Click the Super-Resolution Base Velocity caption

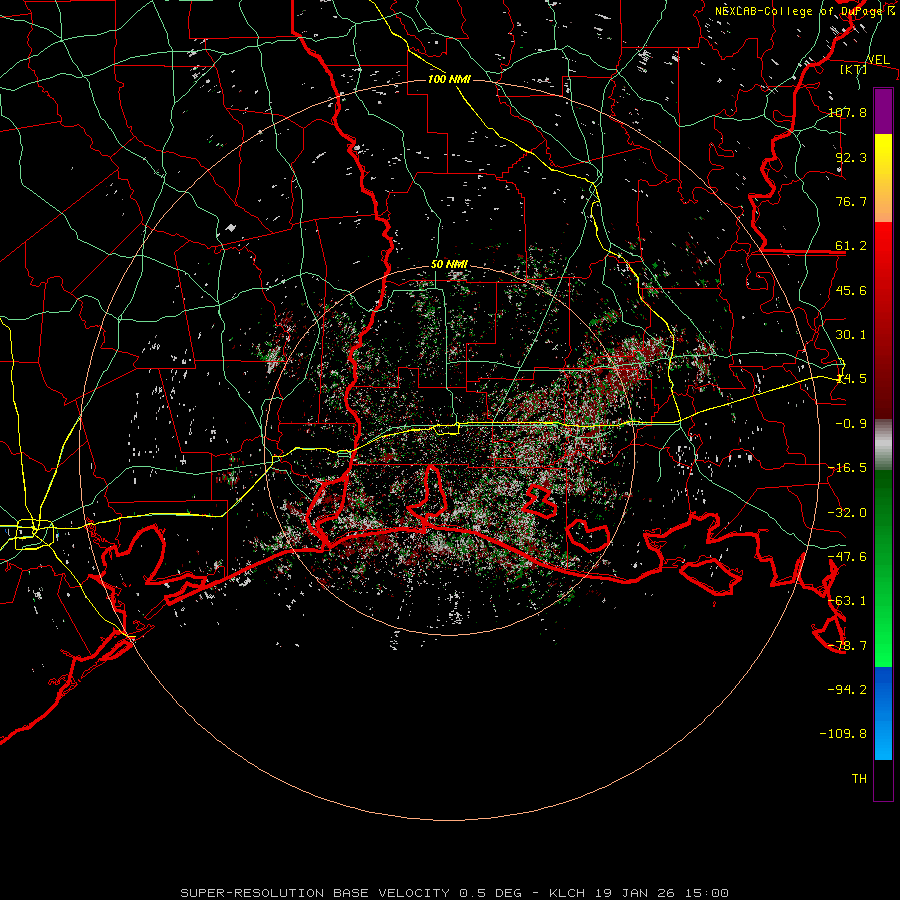pos(455,893)
